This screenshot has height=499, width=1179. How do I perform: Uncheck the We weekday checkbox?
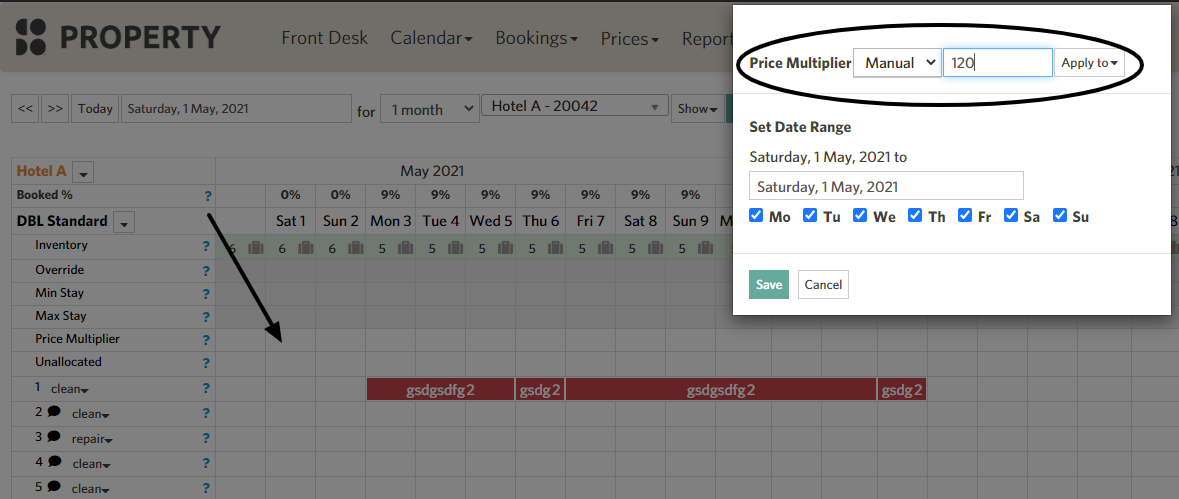pos(860,216)
